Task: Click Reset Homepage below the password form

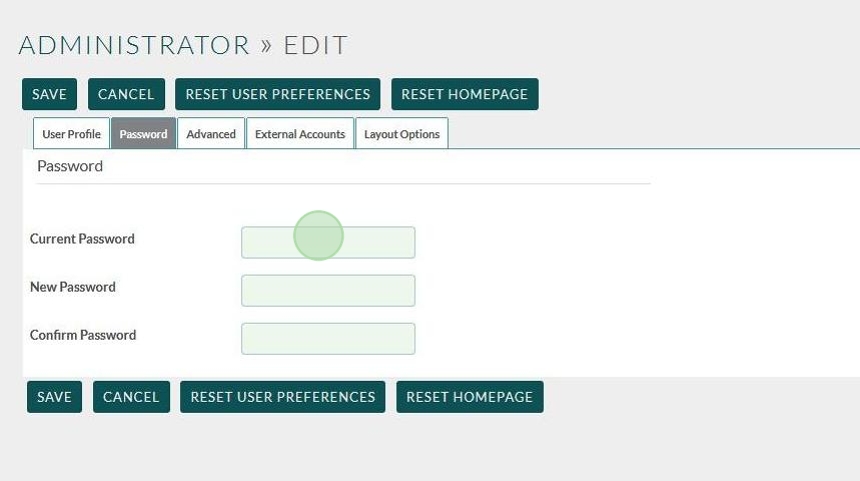Action: [x=469, y=397]
